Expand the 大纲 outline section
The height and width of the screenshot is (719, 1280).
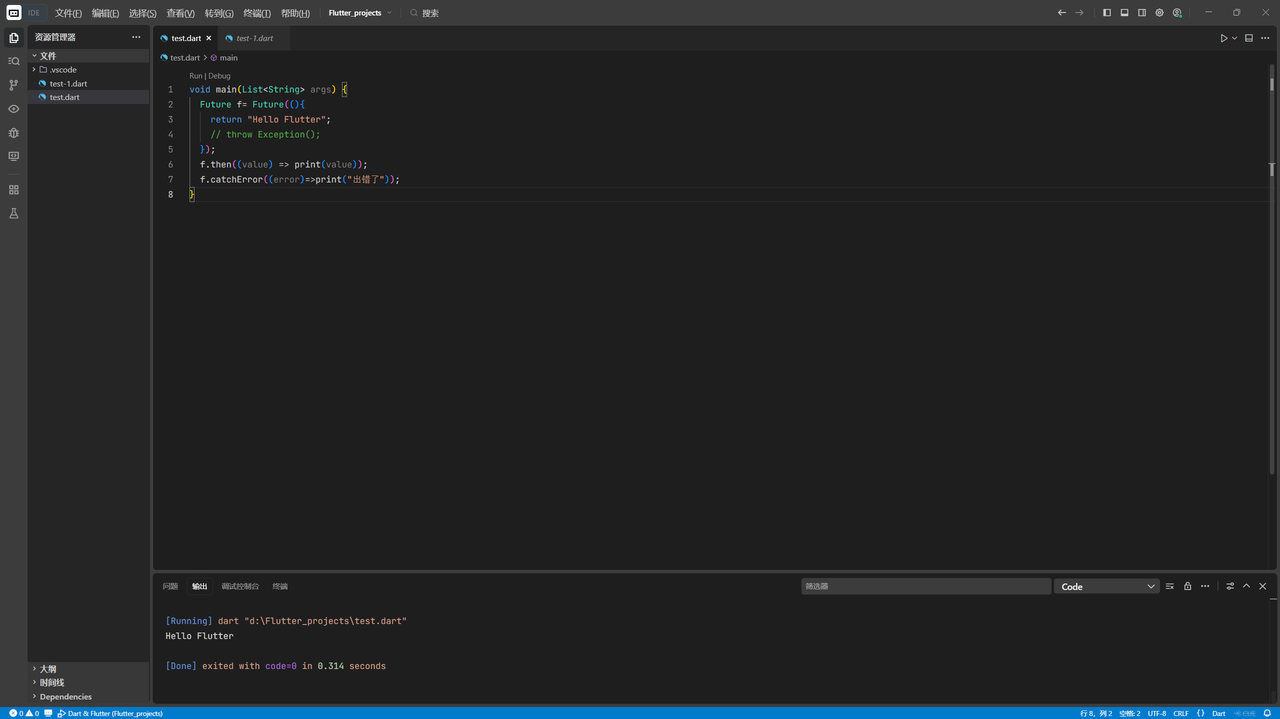click(x=88, y=669)
